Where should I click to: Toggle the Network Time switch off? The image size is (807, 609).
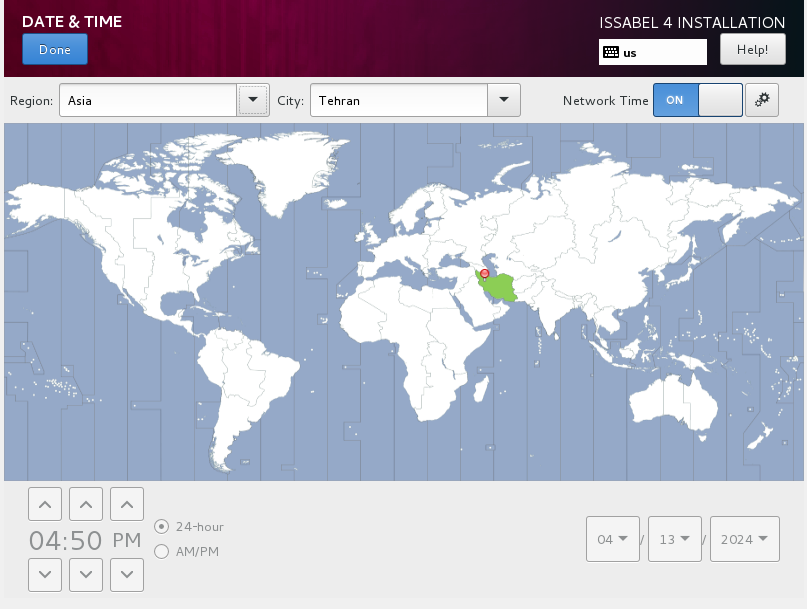[698, 100]
